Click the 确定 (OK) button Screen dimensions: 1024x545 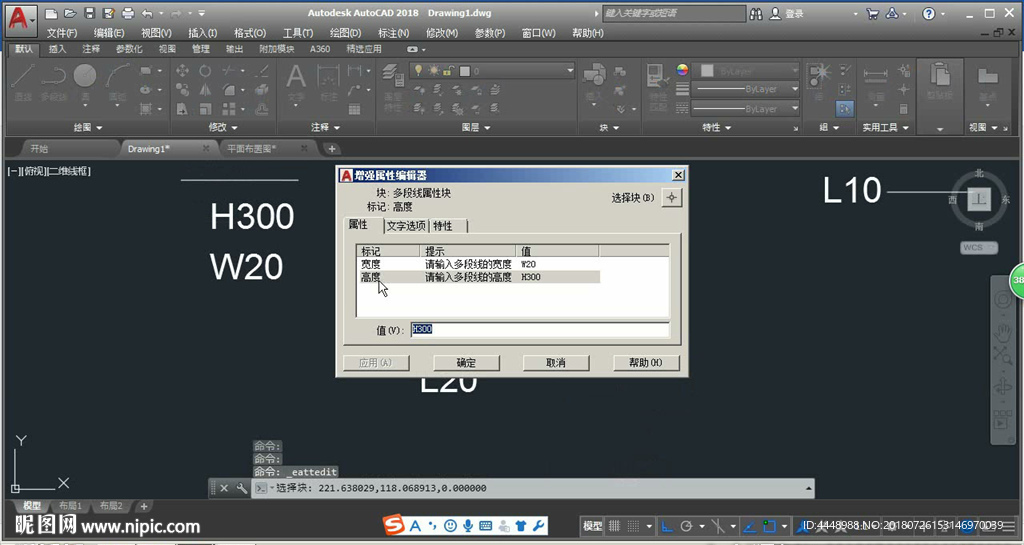coord(466,362)
